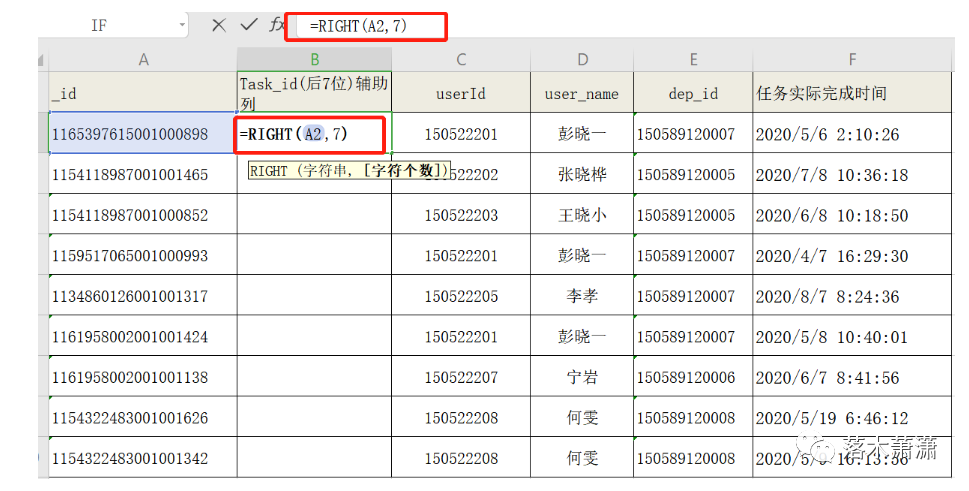Viewport: 969px width, 491px height.
Task: Select cell 1159517065001000993
Action: tap(143, 254)
